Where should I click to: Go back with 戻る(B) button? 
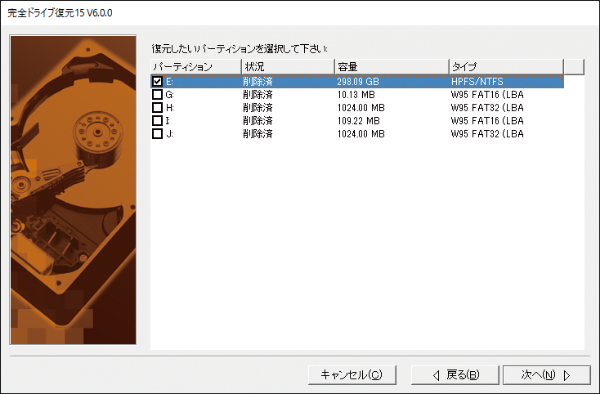click(455, 374)
